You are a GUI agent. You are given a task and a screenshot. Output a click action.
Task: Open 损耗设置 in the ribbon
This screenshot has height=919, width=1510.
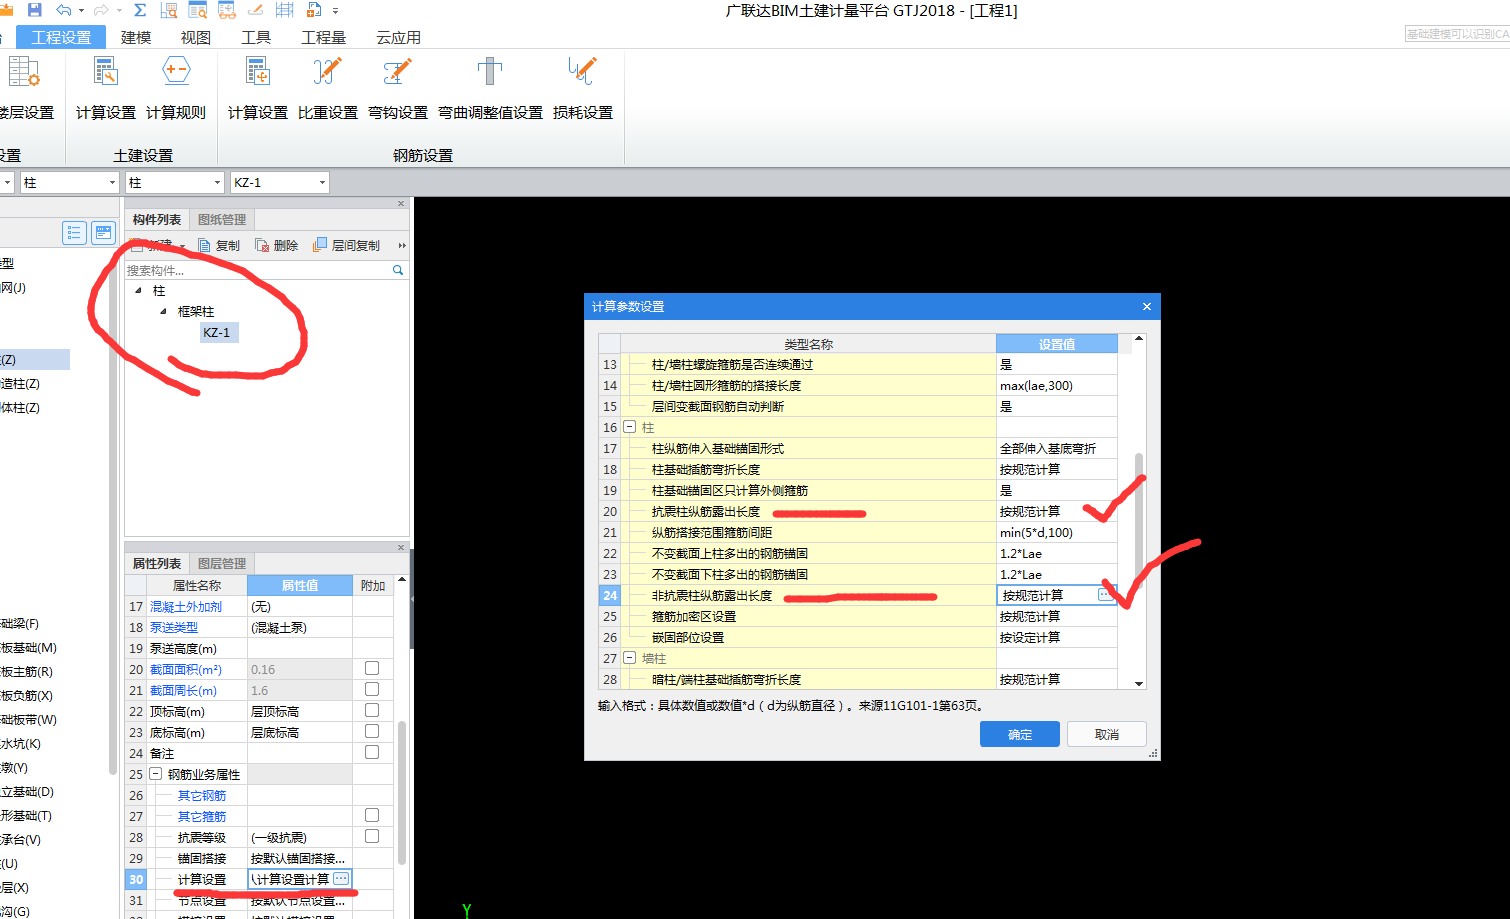point(583,88)
